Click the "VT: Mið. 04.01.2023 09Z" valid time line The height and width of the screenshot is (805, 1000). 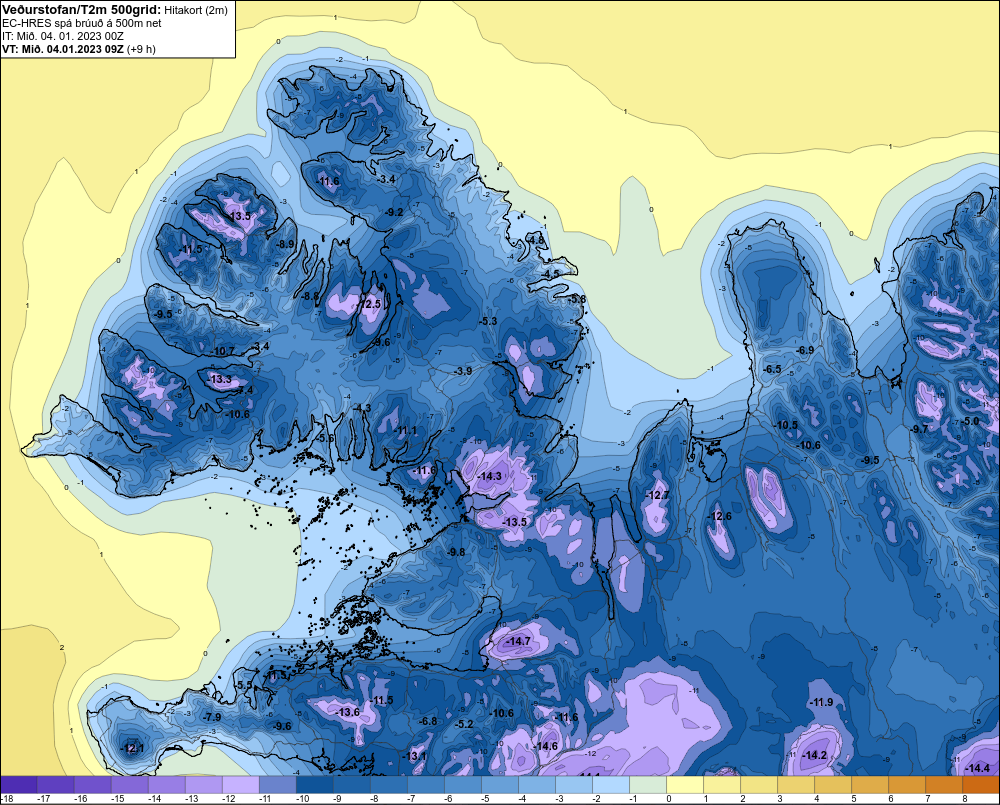pos(62,49)
